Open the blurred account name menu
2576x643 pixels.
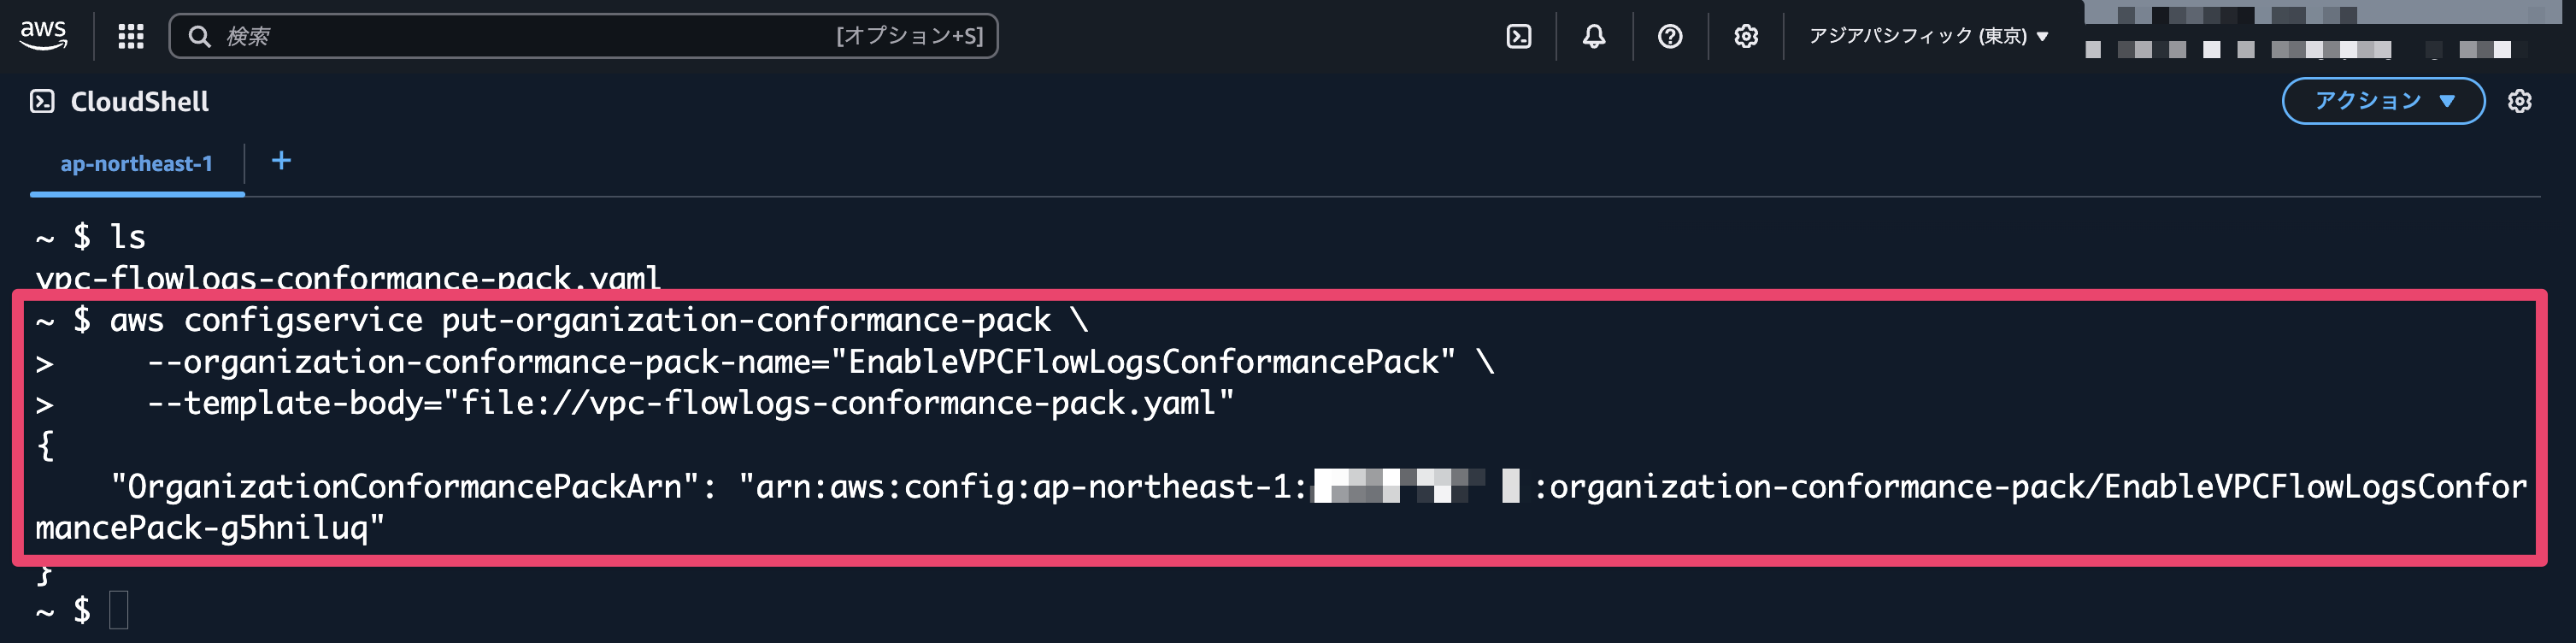tap(2320, 36)
